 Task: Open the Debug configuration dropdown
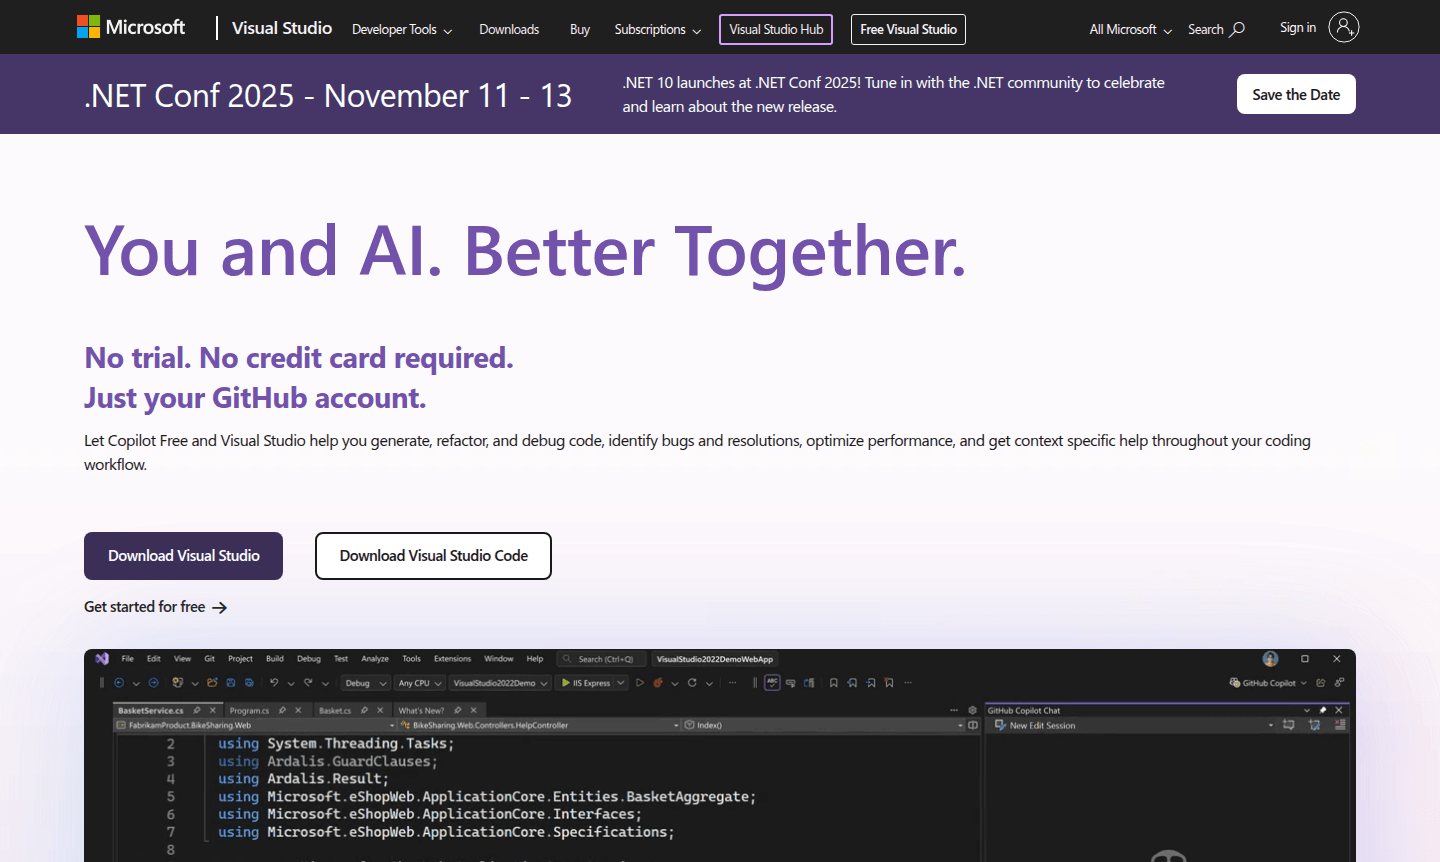click(x=363, y=684)
